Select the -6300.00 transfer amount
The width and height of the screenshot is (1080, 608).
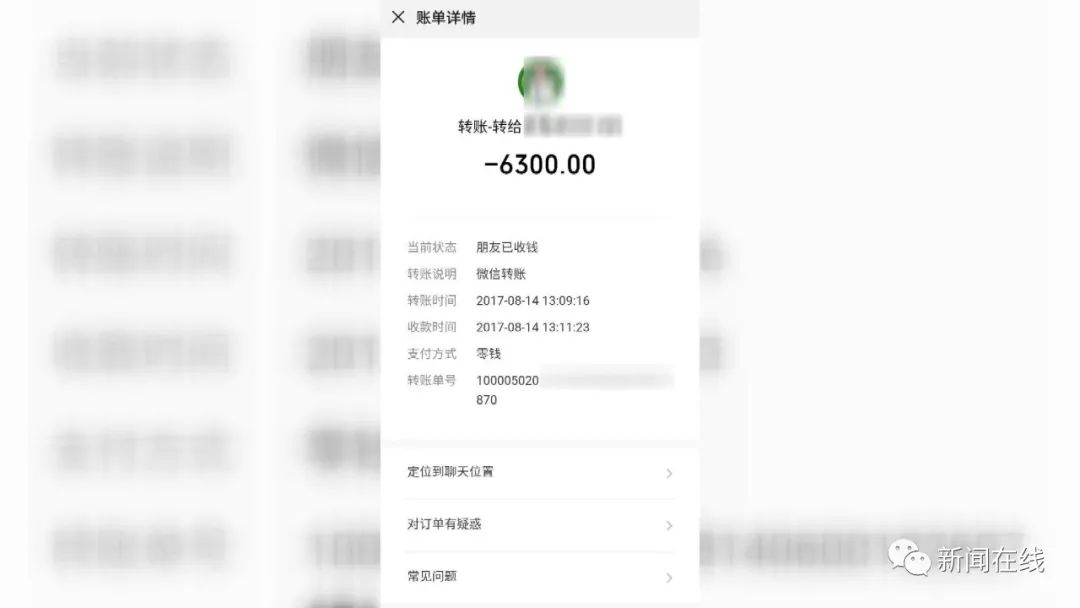click(x=540, y=165)
